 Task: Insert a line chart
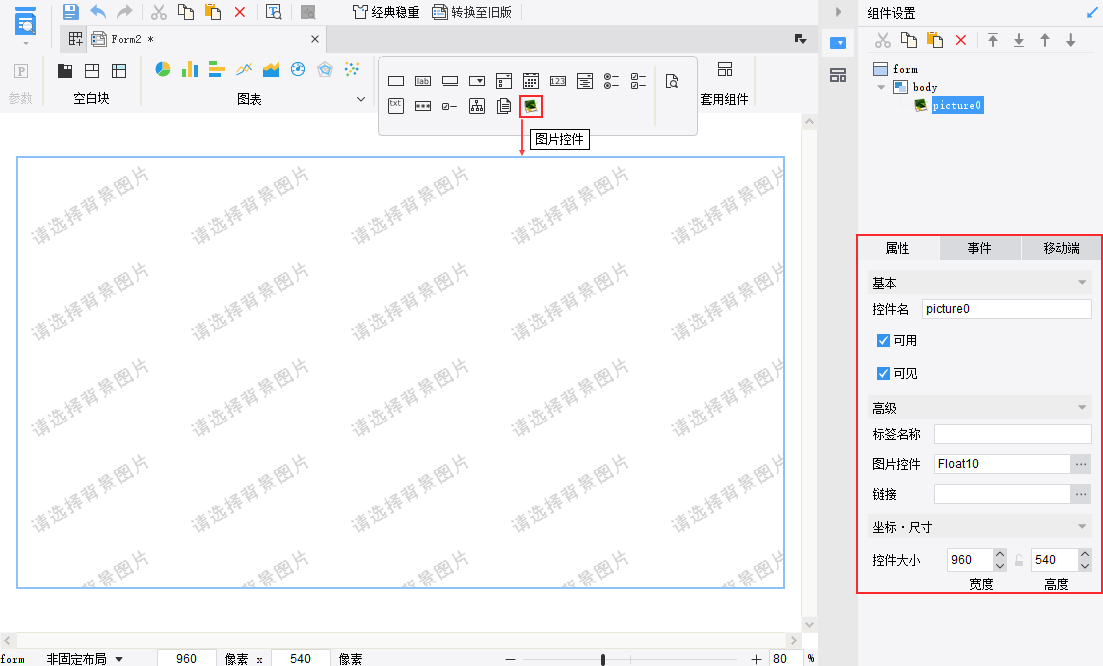(244, 69)
